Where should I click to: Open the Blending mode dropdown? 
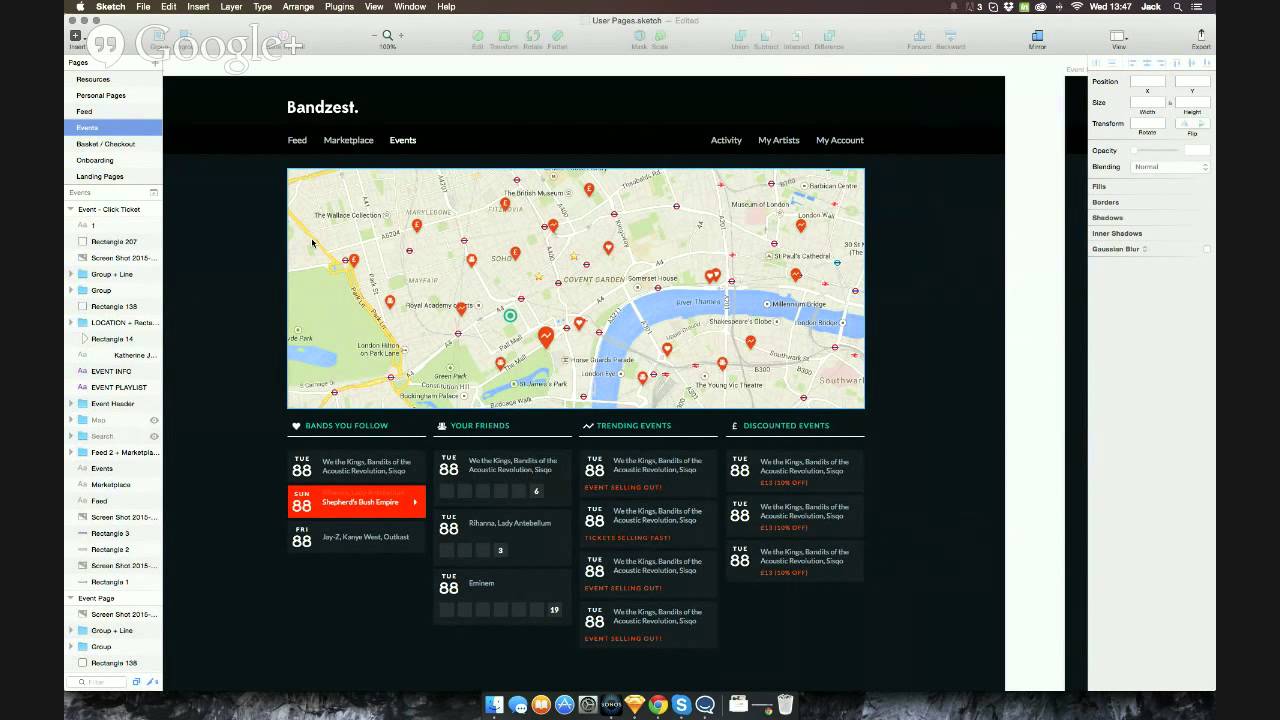point(1170,167)
